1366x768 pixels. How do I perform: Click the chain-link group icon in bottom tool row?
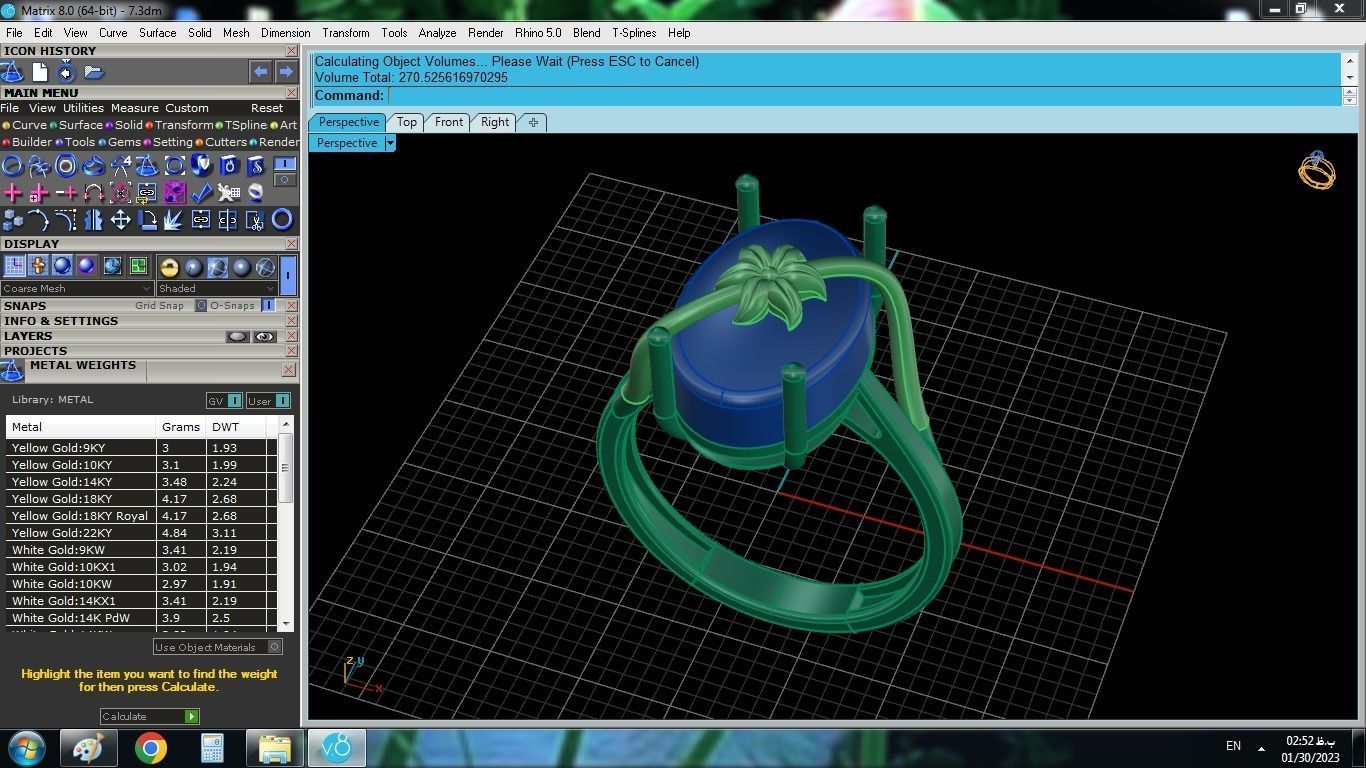point(201,220)
